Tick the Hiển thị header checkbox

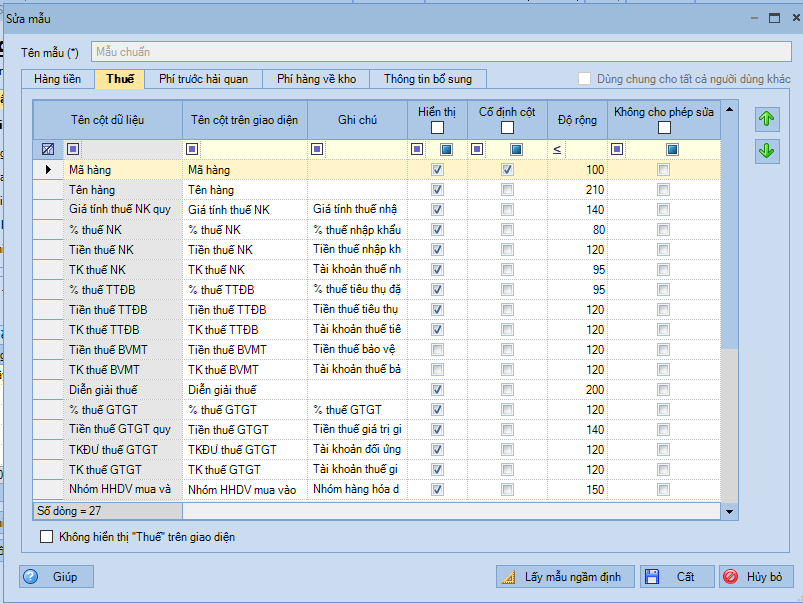[x=437, y=127]
